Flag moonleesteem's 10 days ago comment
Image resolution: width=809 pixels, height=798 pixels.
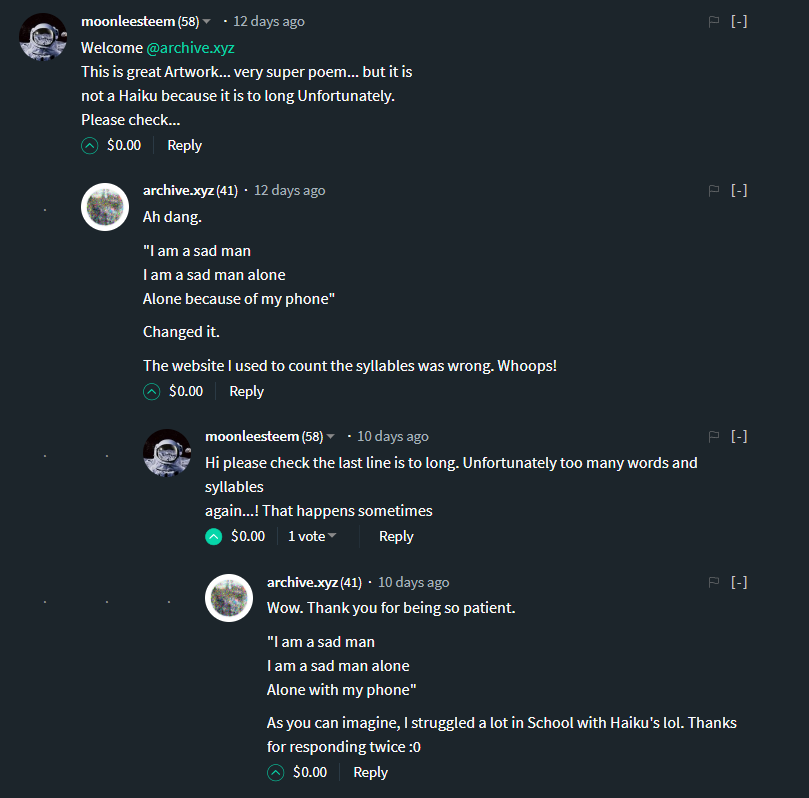pos(714,437)
